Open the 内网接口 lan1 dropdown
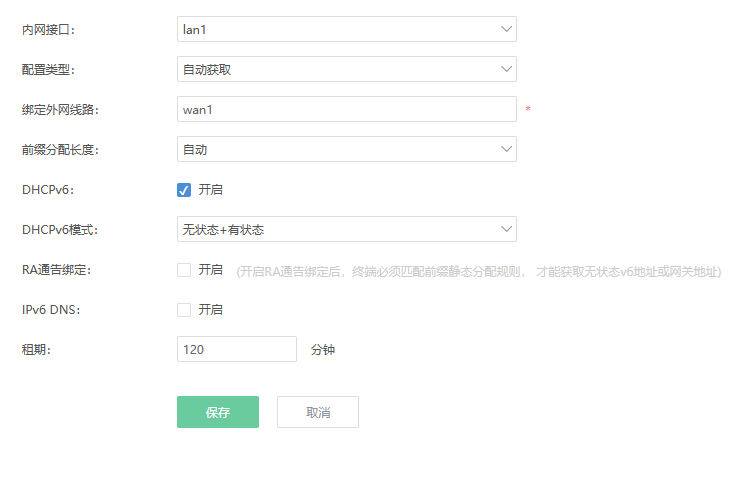This screenshot has width=734, height=494. point(346,29)
